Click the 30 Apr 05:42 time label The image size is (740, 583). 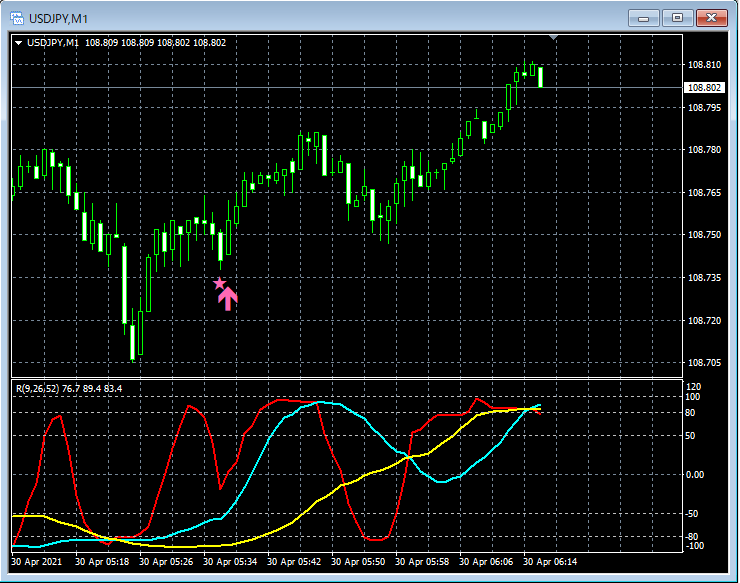pyautogui.click(x=294, y=562)
